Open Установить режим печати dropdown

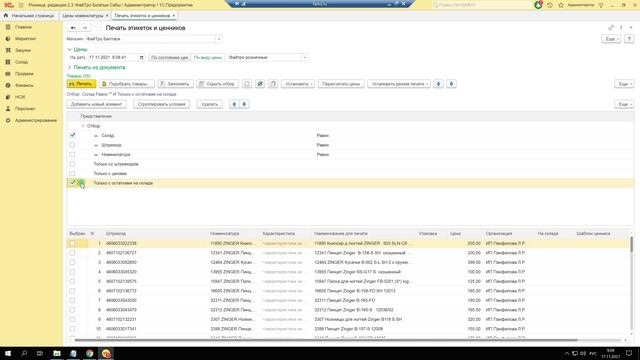(x=399, y=84)
